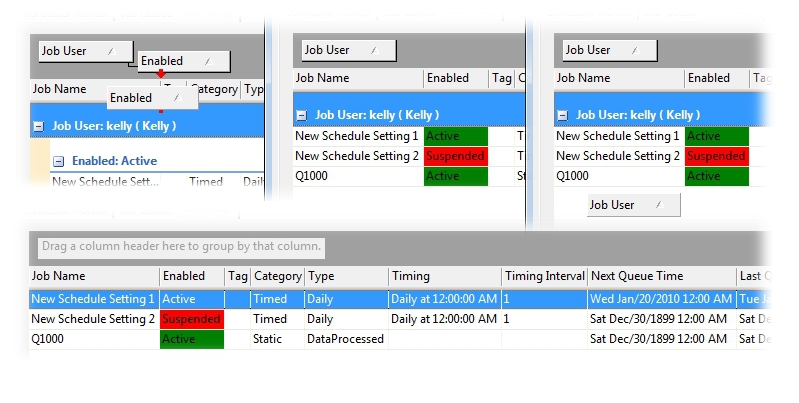Select the DataProcessed type cell
Viewport: 799px width, 403px height.
(x=345, y=339)
